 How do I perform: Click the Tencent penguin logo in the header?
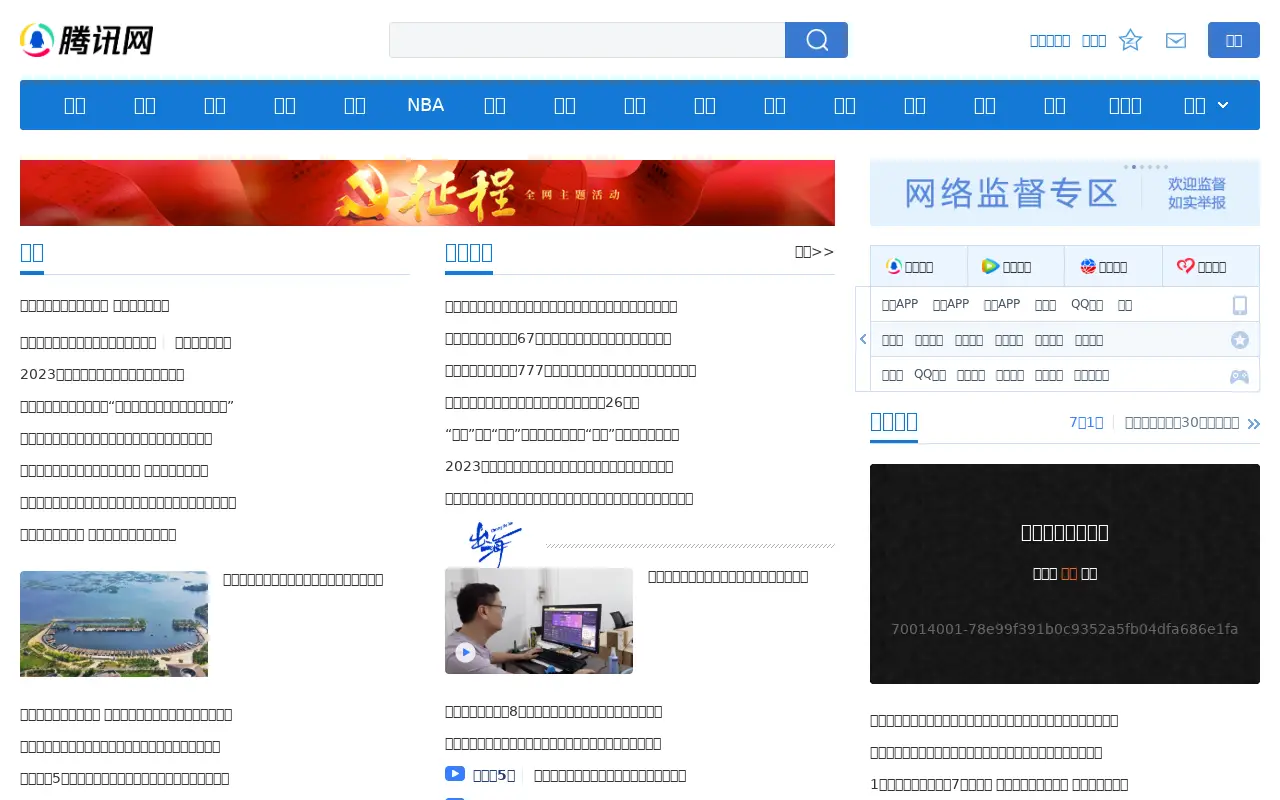coord(86,40)
